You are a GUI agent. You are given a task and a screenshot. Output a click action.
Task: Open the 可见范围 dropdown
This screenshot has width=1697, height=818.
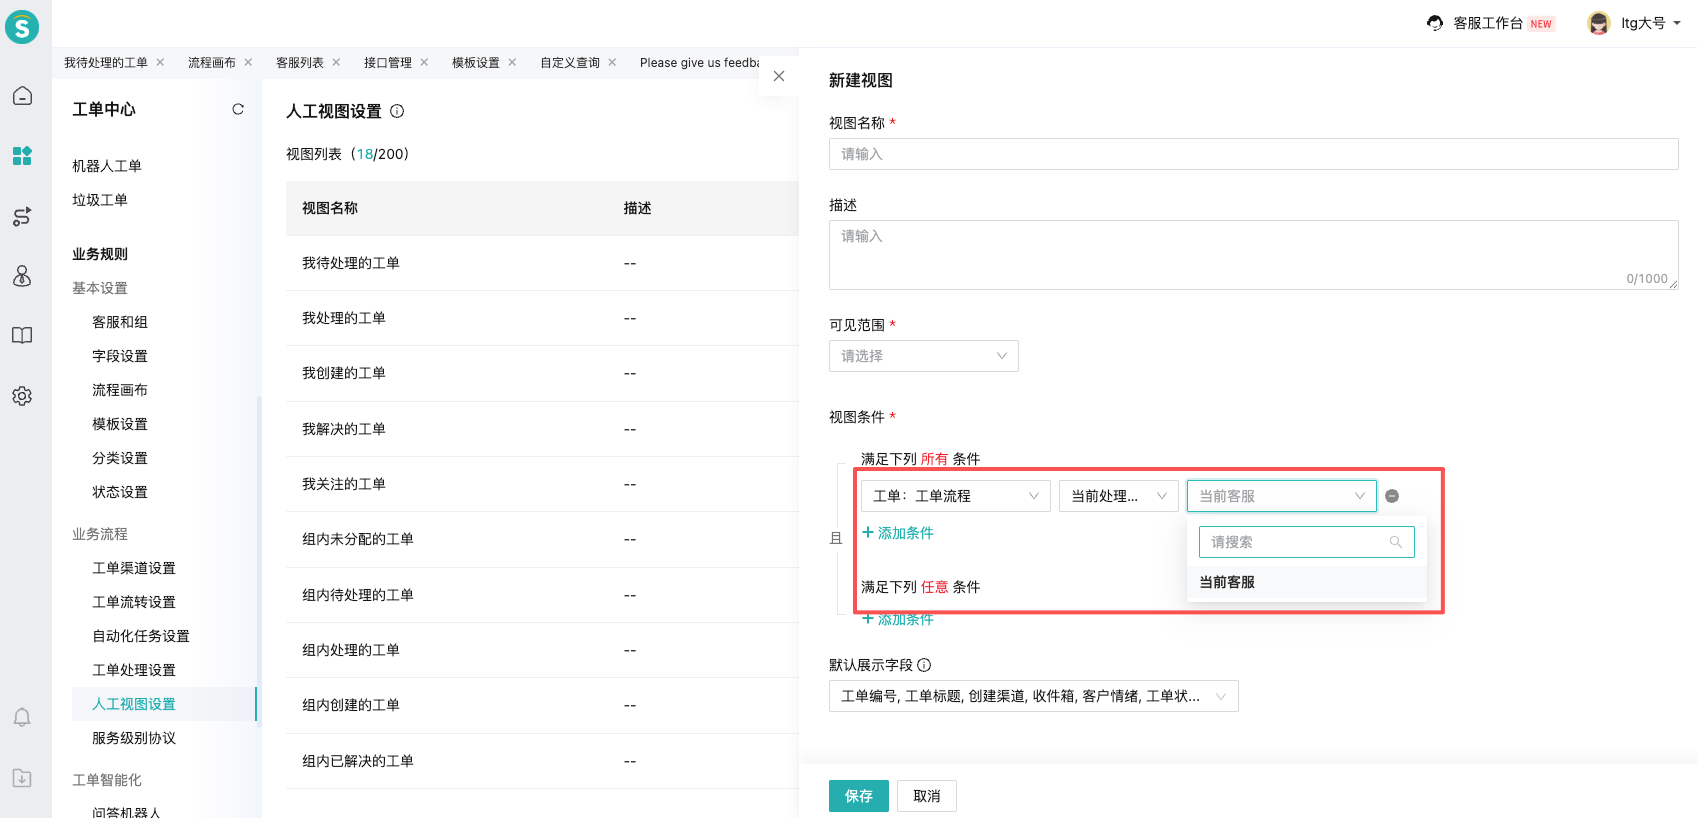(923, 356)
